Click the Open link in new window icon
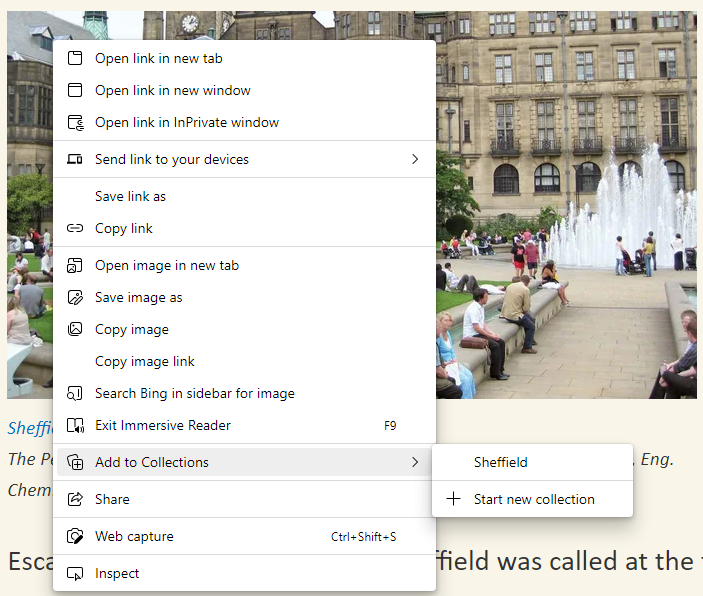703x596 pixels. point(75,90)
